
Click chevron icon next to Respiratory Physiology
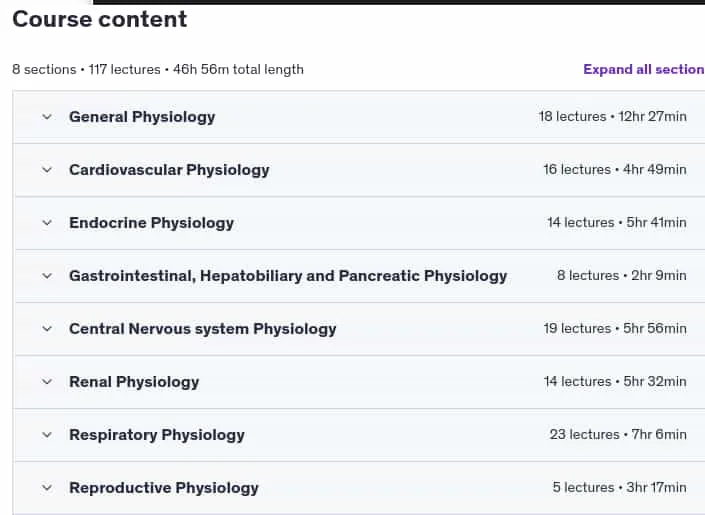pos(47,435)
